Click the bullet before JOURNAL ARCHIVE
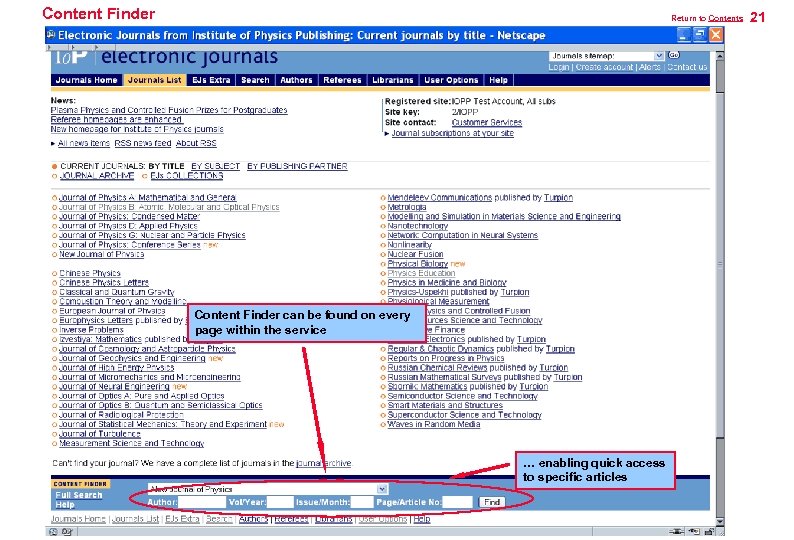 tap(54, 176)
